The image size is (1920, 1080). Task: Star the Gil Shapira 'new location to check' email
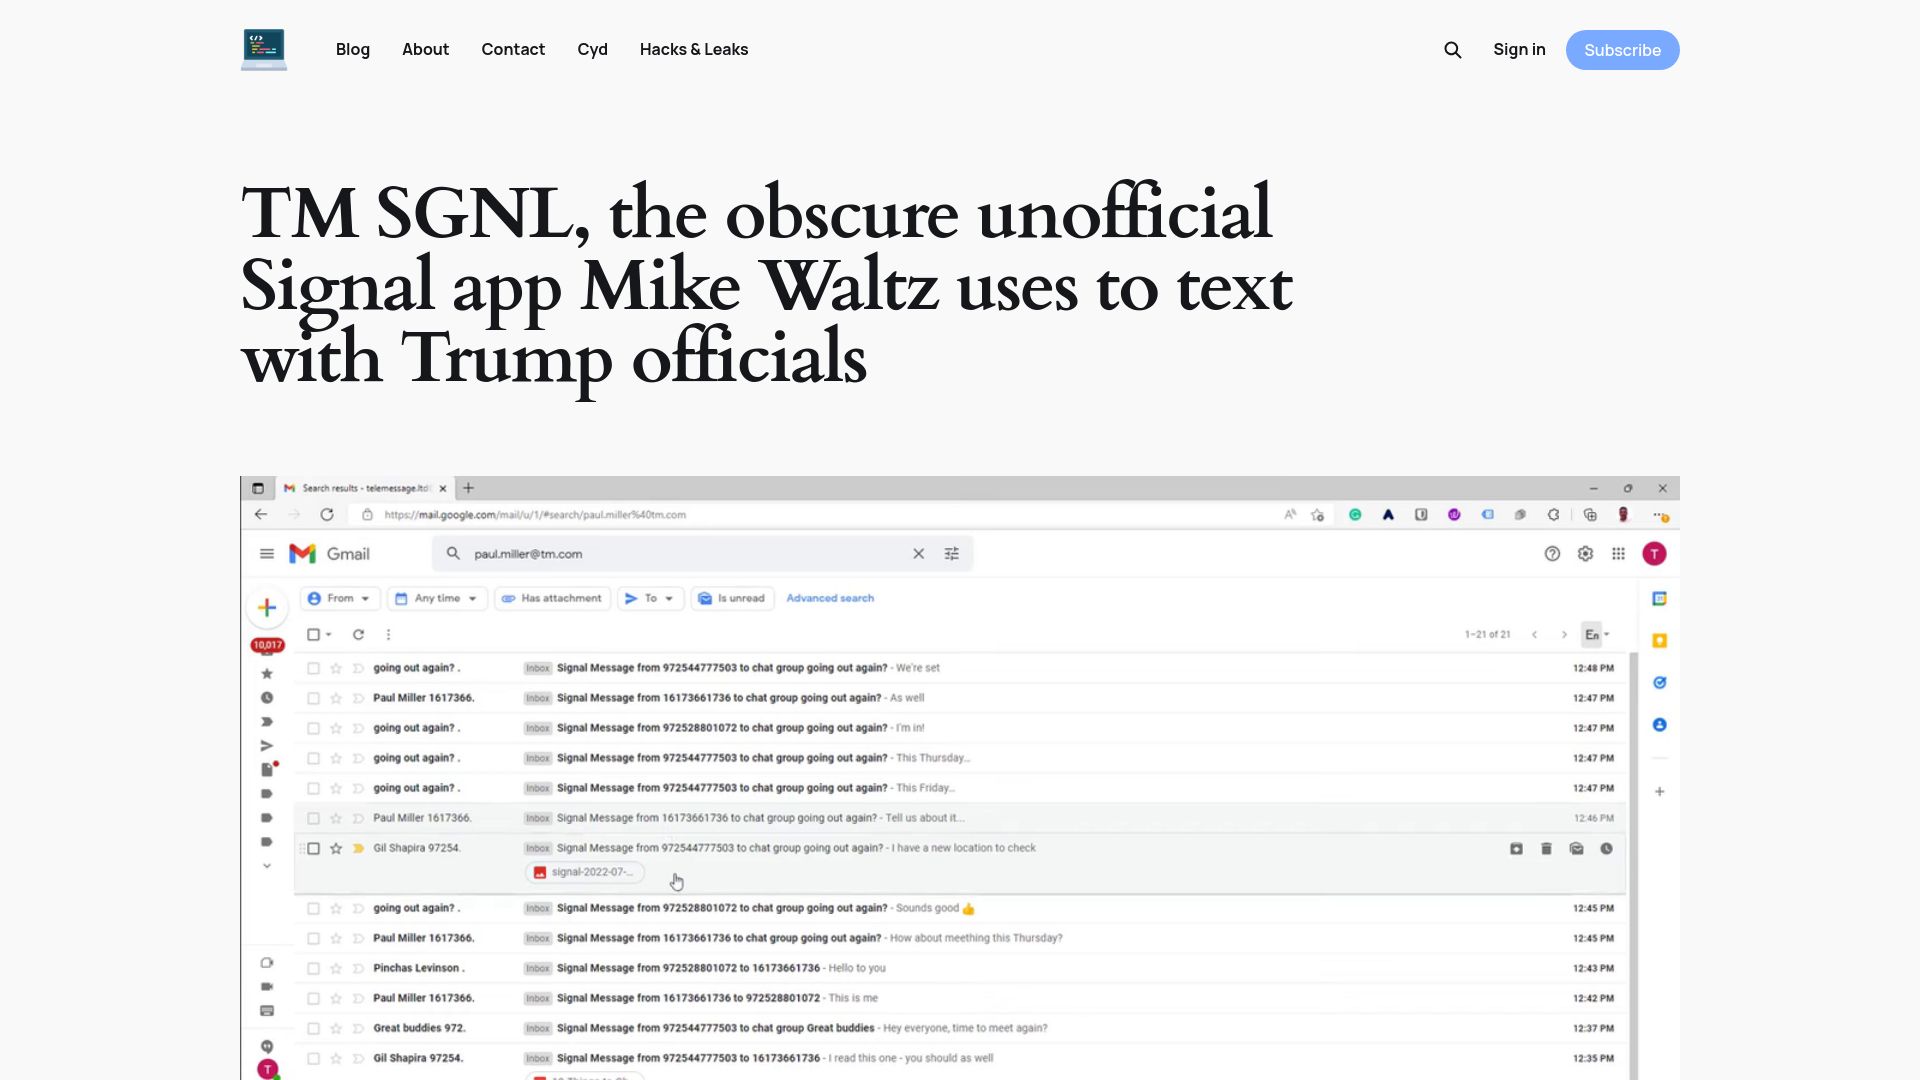pos(336,848)
